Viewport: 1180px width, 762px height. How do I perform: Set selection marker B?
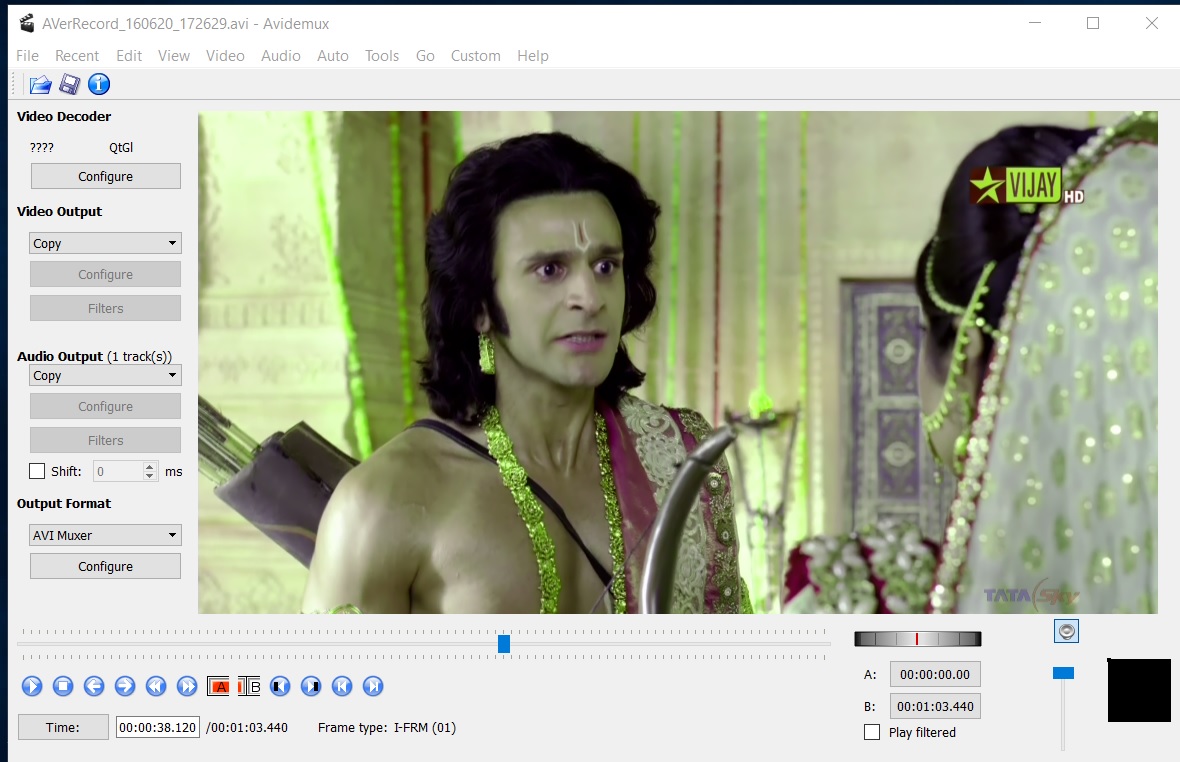(249, 686)
